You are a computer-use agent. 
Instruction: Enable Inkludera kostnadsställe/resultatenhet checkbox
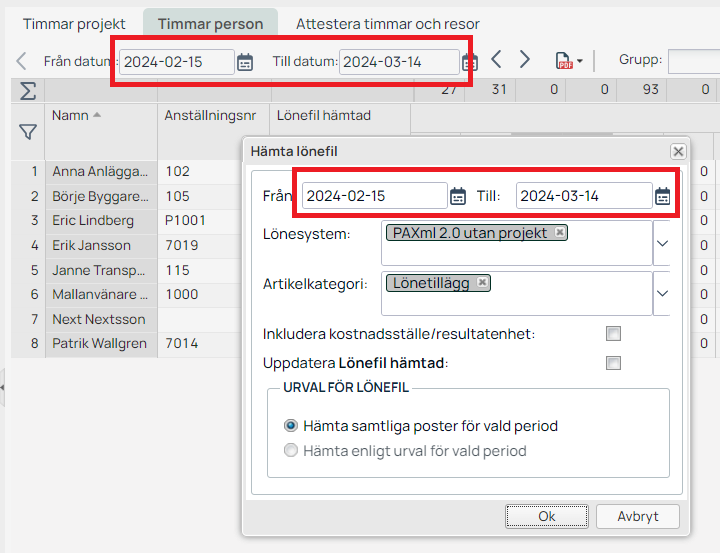[613, 334]
